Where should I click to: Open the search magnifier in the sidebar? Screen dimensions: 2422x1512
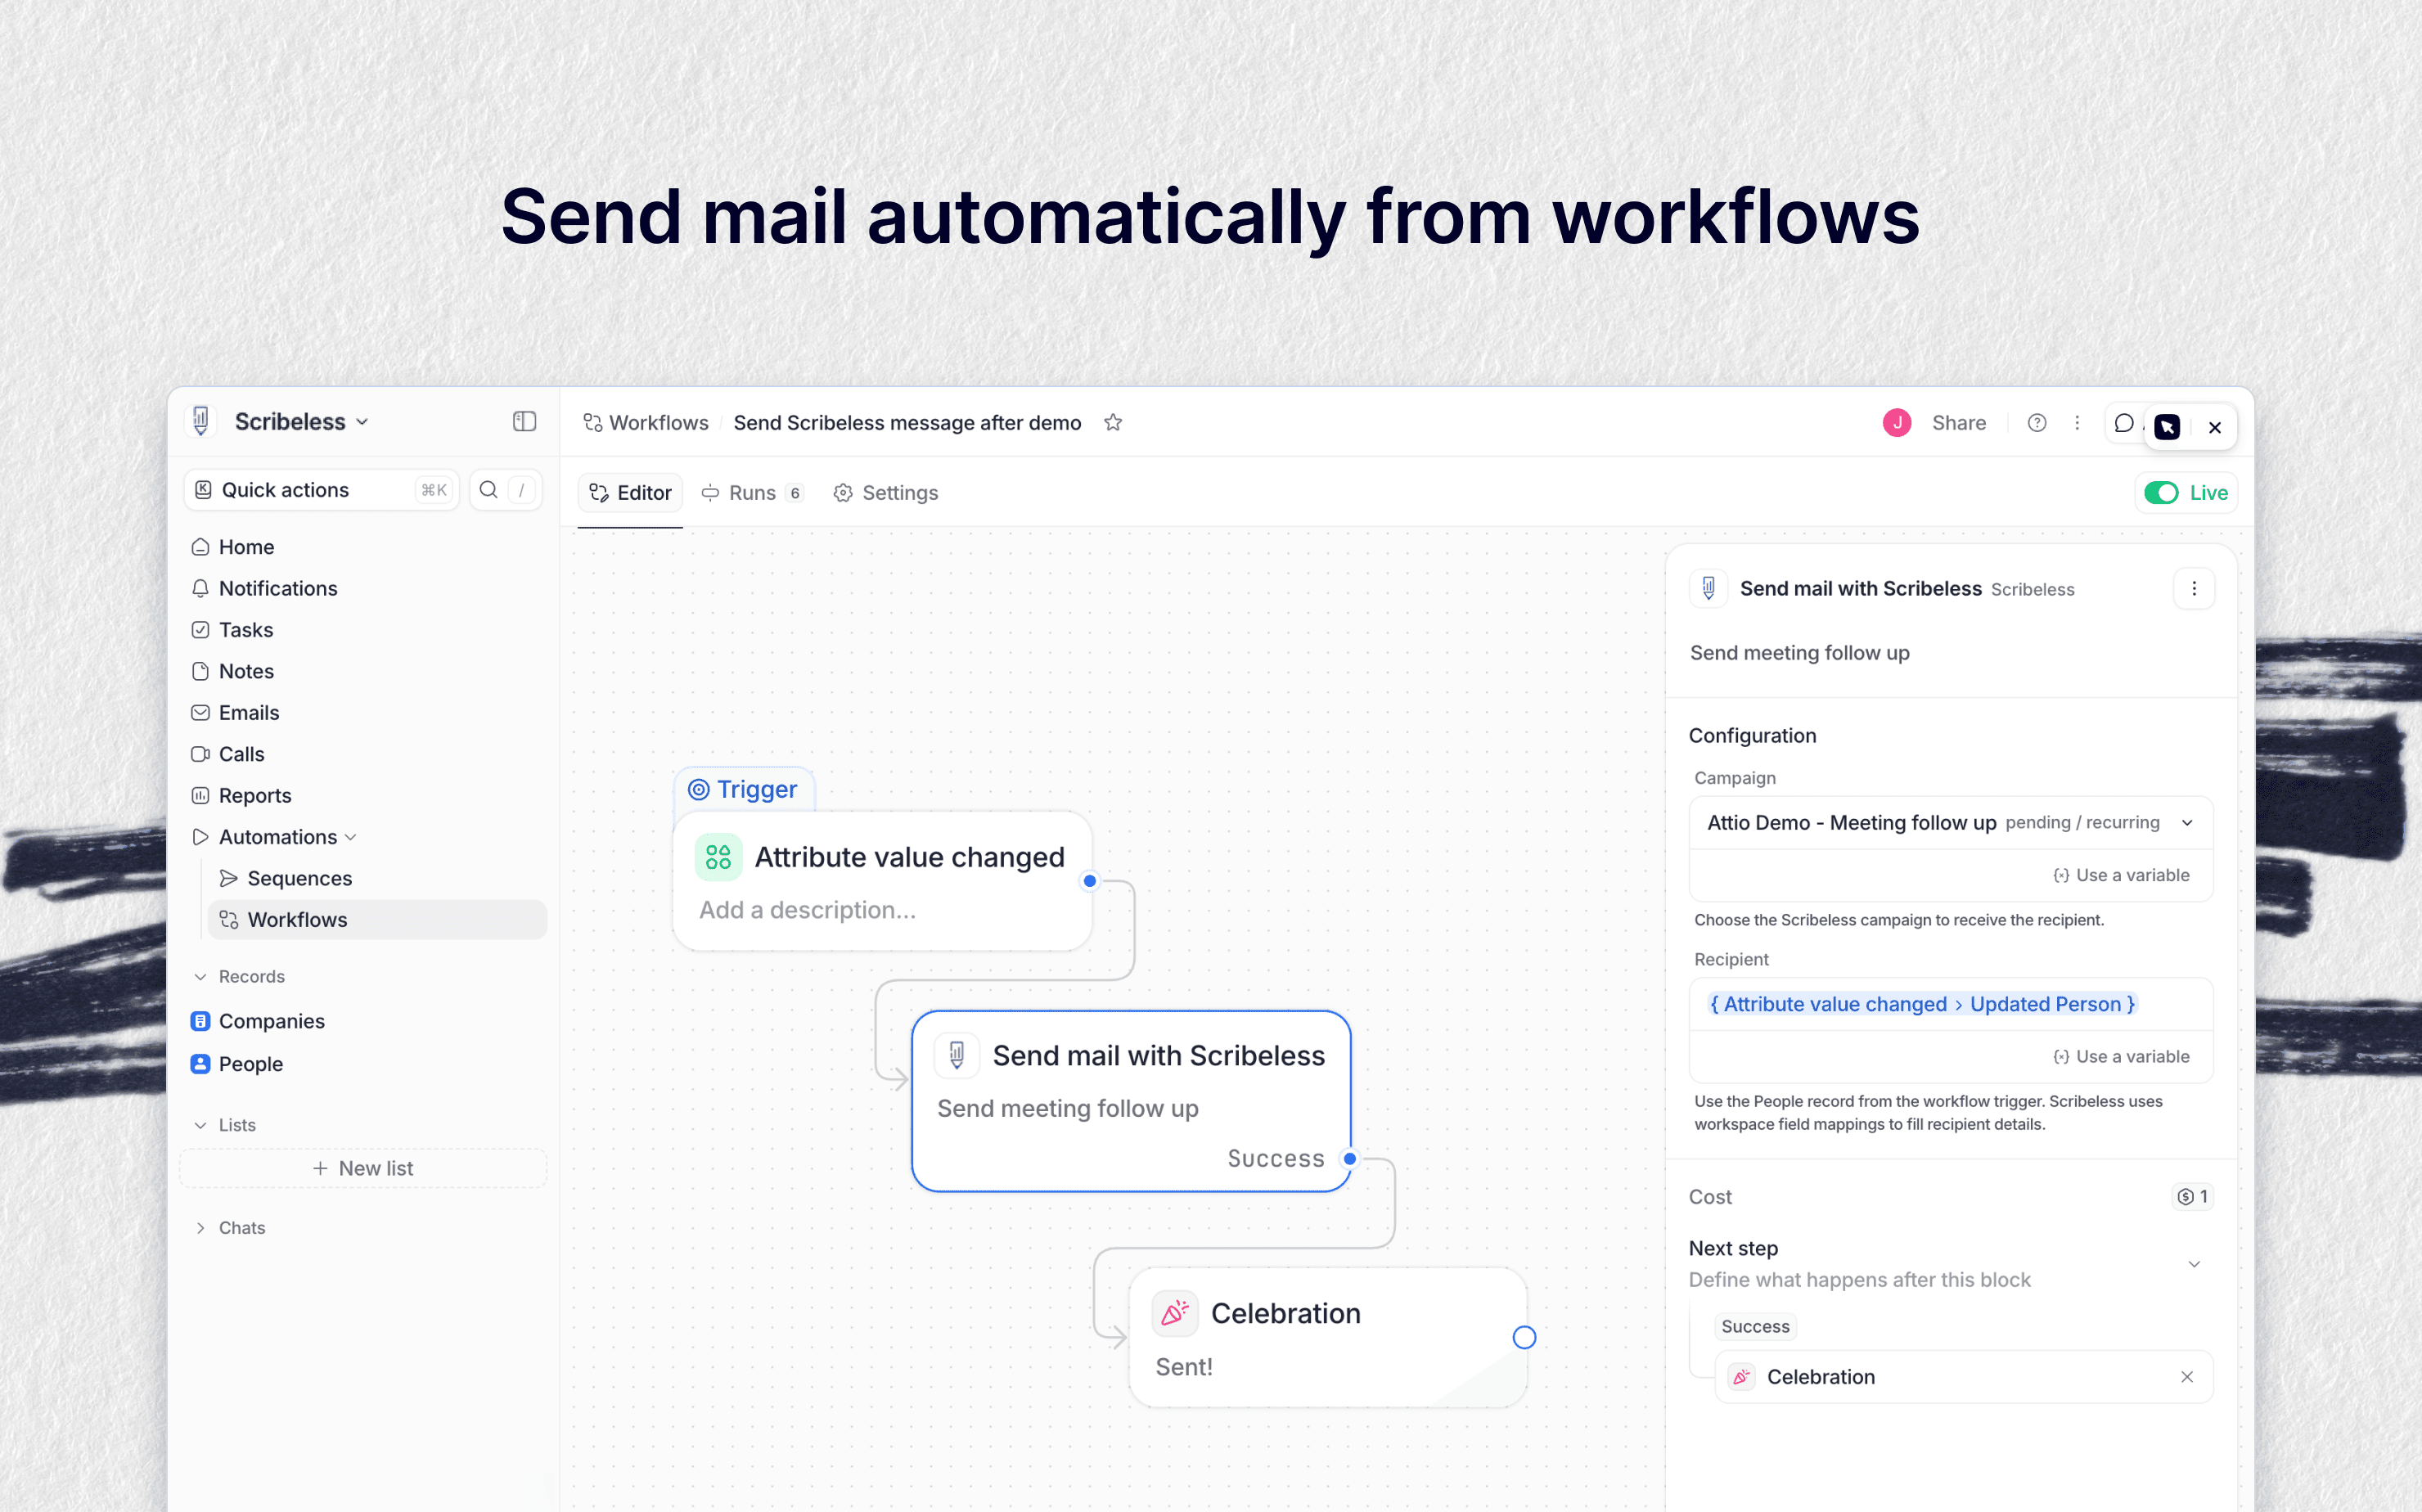tap(489, 490)
